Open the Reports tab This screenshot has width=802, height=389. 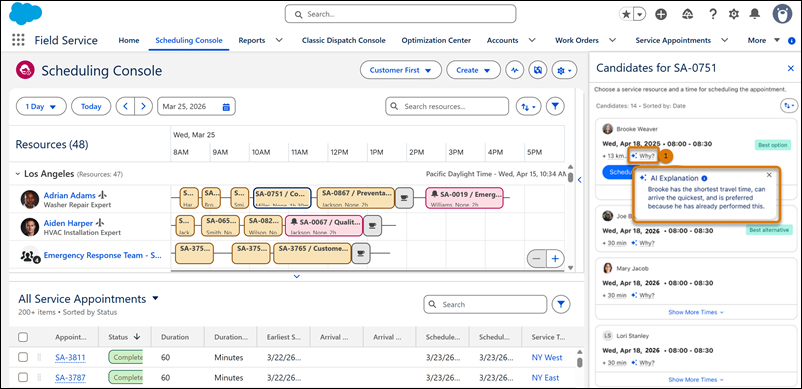252,40
